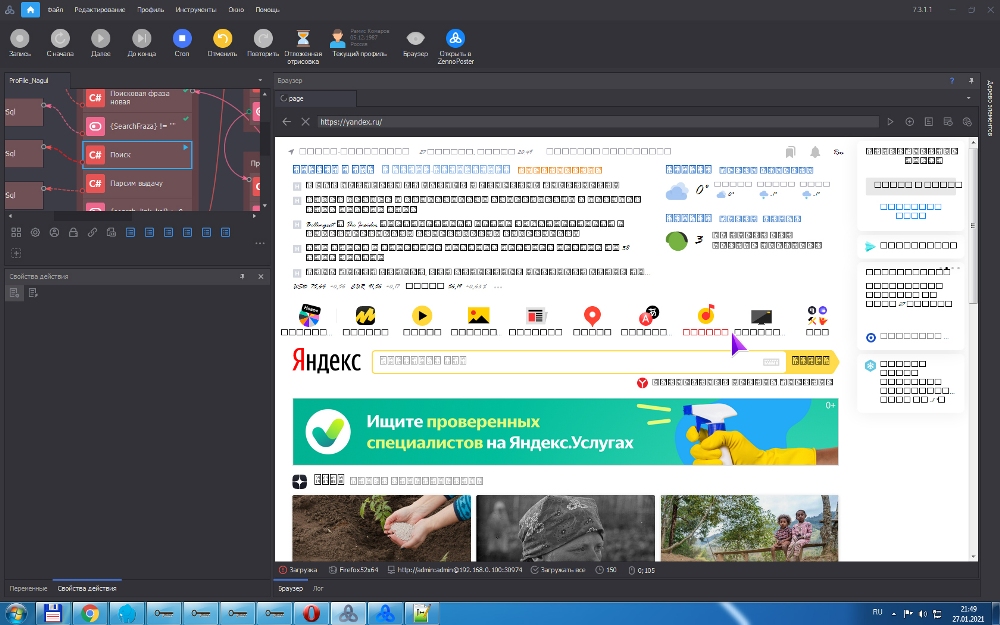Pin the Браузер panel

[971, 80]
